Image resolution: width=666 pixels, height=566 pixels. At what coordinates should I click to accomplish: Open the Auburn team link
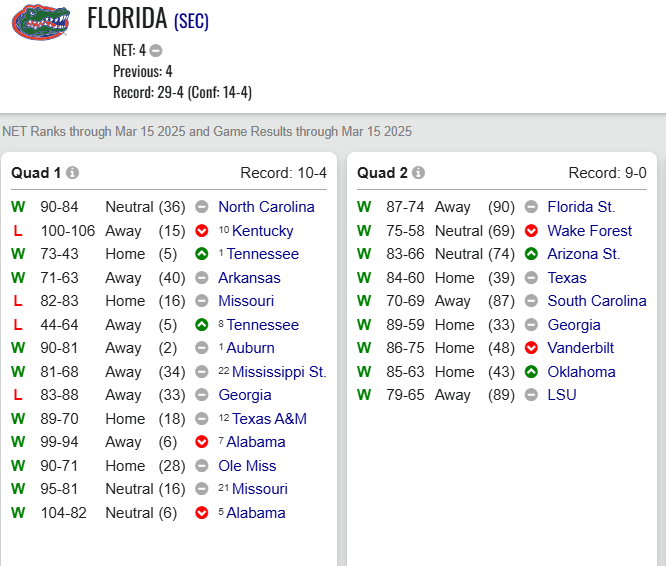point(250,348)
